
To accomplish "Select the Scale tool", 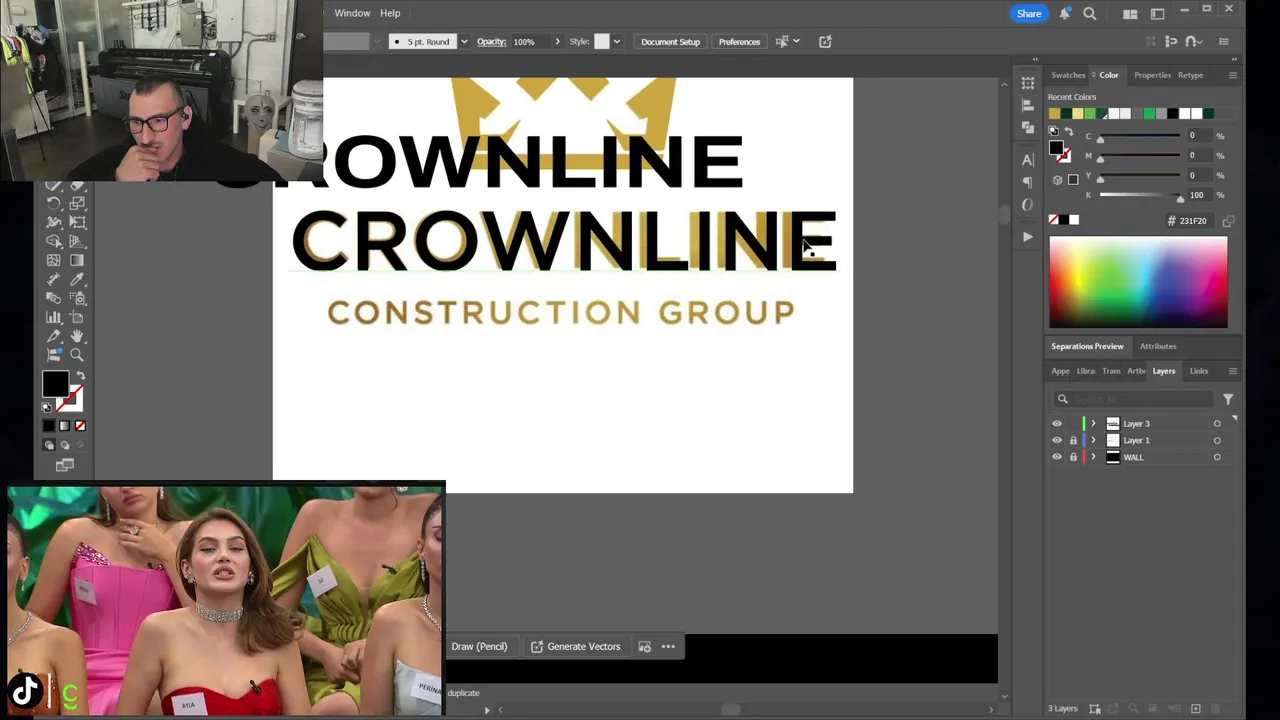I will (77, 202).
